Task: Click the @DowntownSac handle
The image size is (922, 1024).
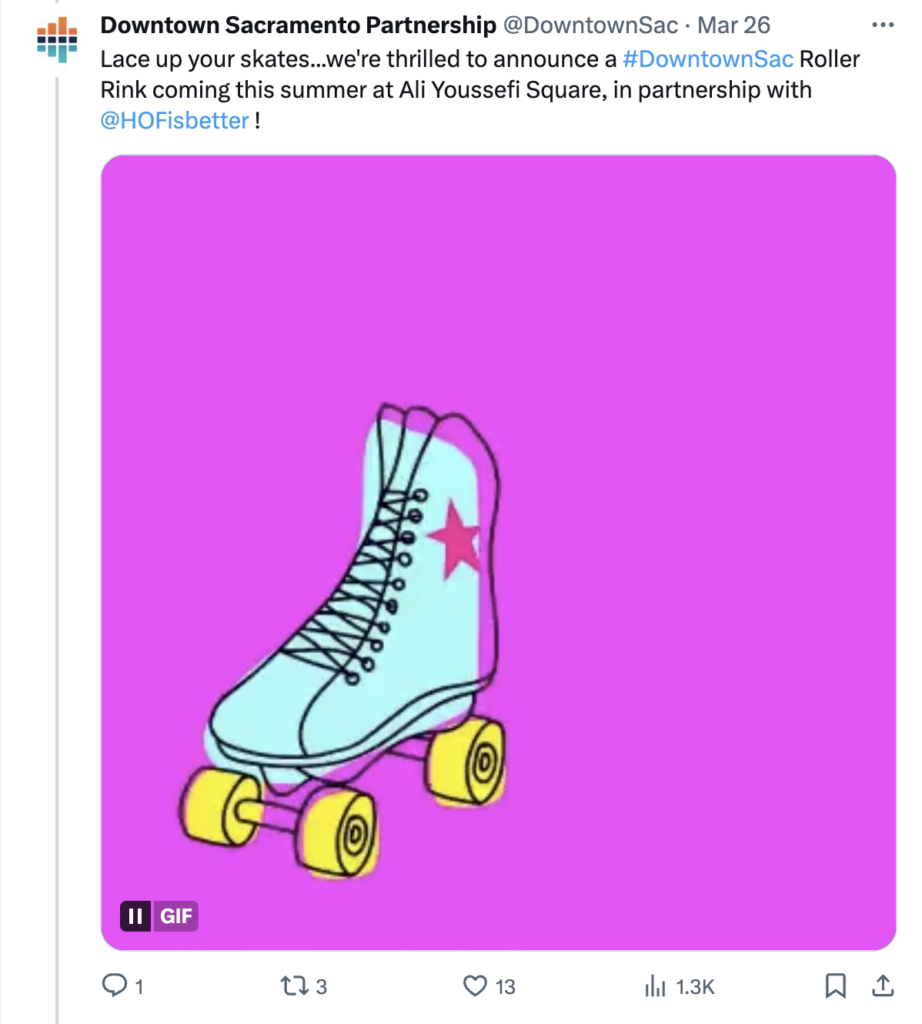Action: tap(590, 25)
